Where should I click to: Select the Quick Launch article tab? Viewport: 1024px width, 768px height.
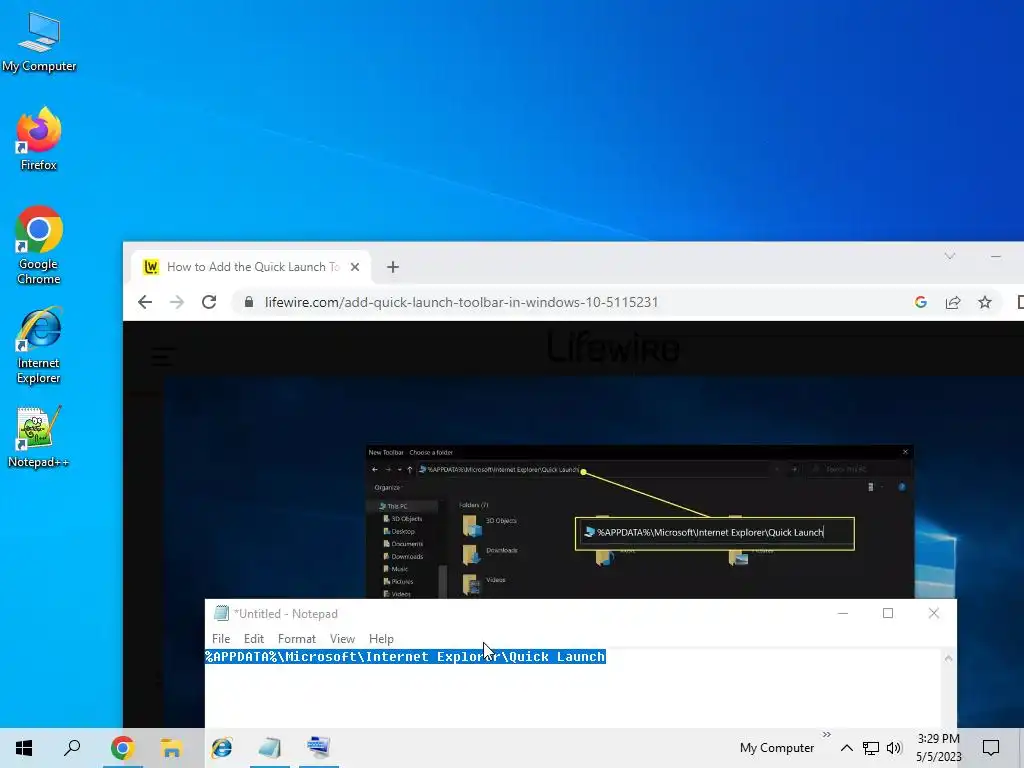[251, 266]
